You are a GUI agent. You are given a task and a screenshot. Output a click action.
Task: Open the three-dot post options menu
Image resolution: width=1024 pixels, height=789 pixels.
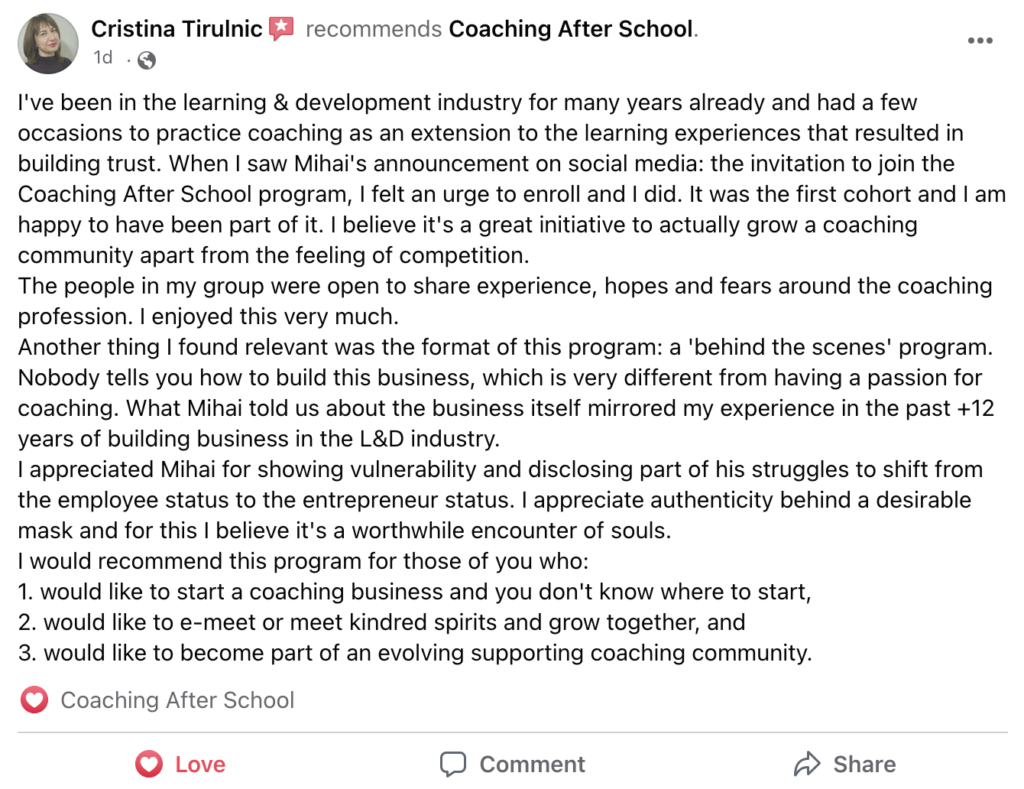[x=980, y=40]
